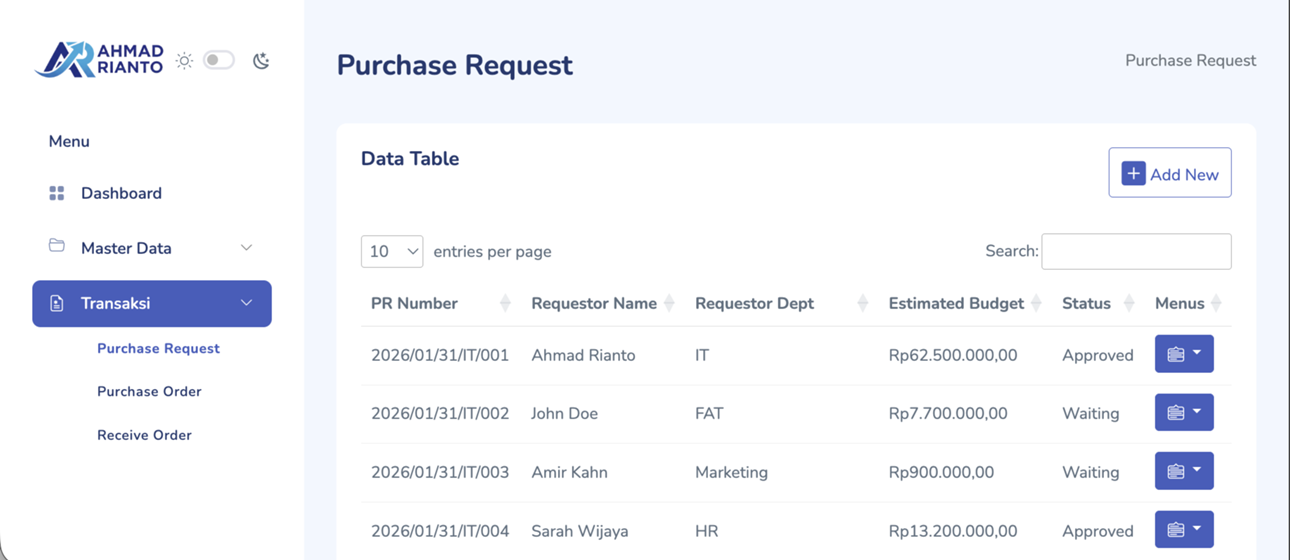The height and width of the screenshot is (560, 1290).
Task: Click the budget Rp13.200.000,00
Action: pyautogui.click(x=953, y=531)
